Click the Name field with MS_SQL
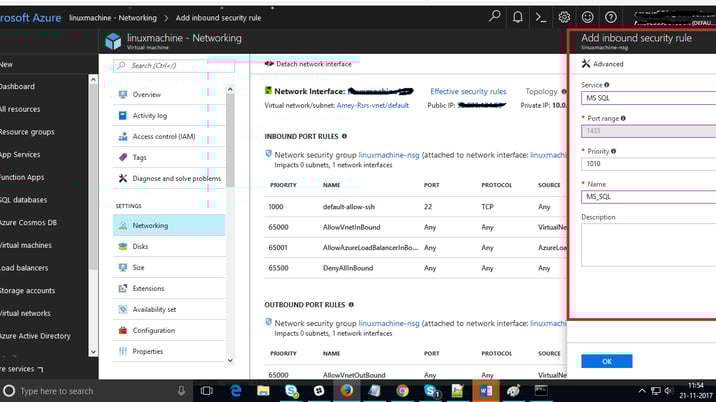 click(648, 196)
